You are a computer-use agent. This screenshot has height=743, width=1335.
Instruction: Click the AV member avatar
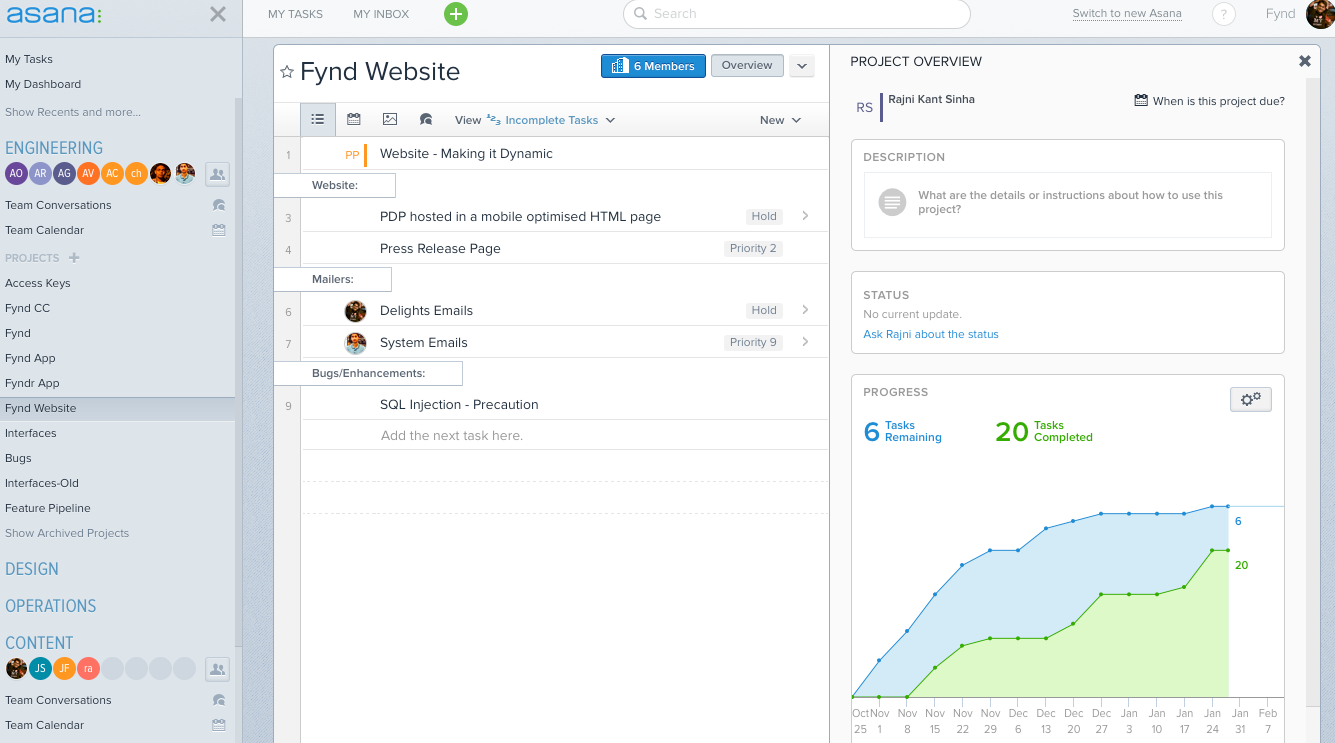(x=88, y=173)
